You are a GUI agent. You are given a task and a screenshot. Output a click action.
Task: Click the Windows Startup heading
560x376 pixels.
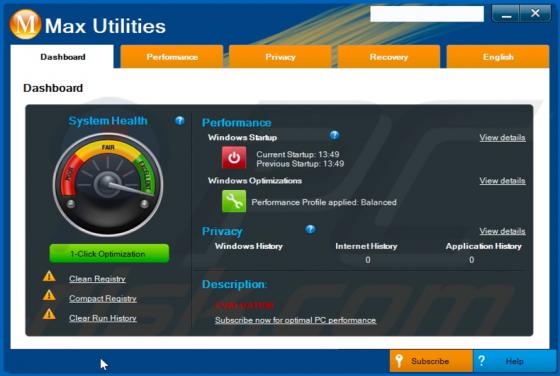tap(242, 137)
